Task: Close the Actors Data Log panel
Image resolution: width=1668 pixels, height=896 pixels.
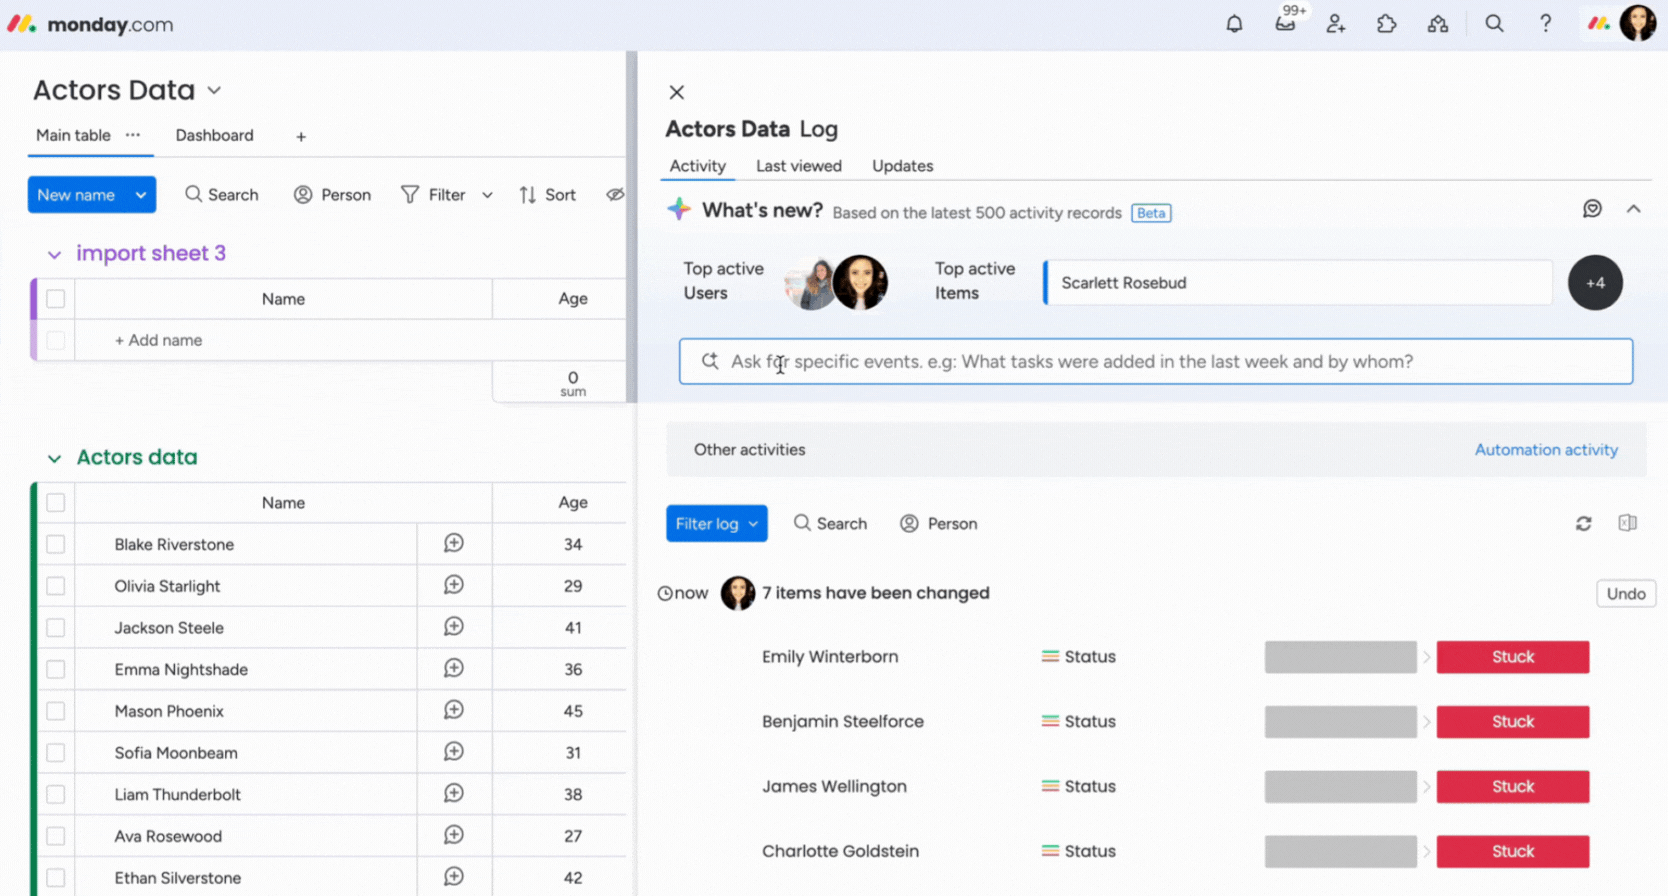Action: [x=677, y=92]
